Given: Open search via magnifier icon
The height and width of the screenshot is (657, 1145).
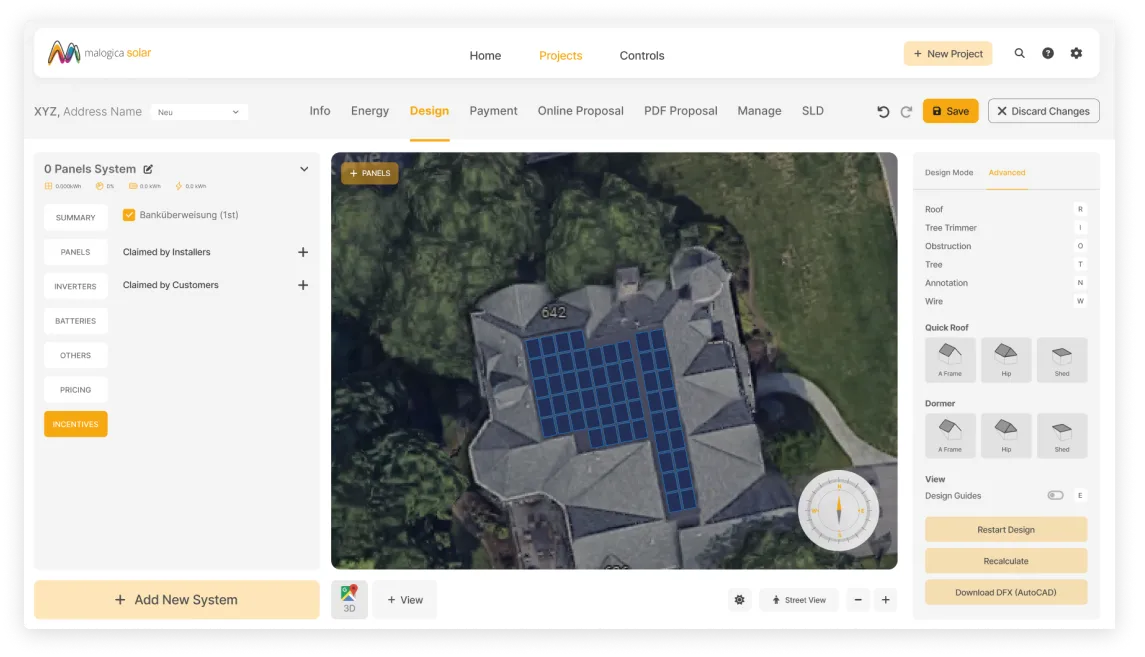Looking at the screenshot, I should point(1019,54).
